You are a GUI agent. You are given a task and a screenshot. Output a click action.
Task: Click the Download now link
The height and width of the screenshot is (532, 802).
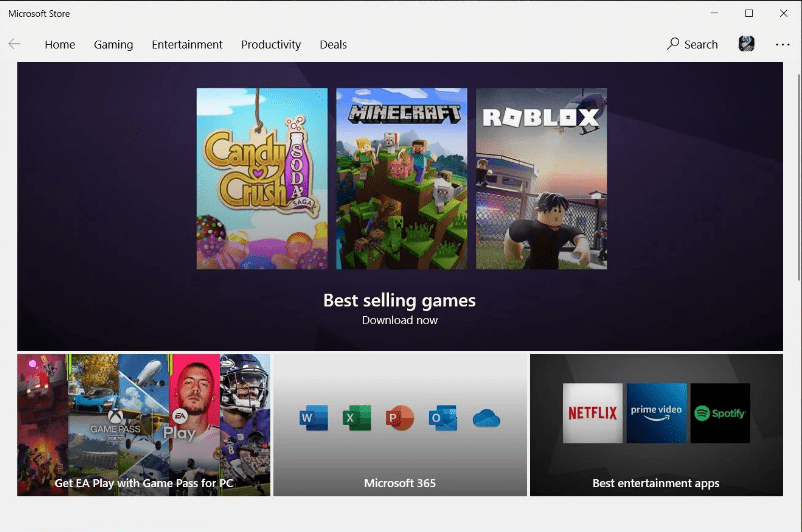[400, 320]
